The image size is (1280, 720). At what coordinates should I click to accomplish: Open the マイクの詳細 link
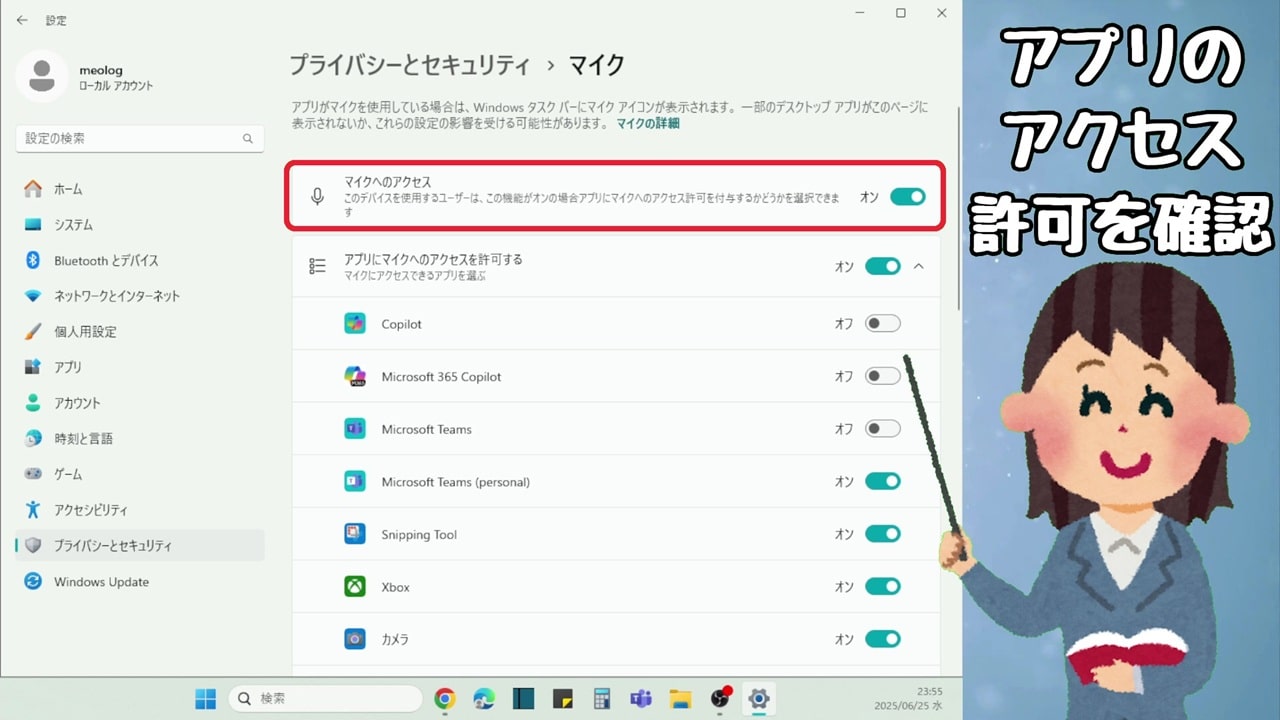[648, 124]
